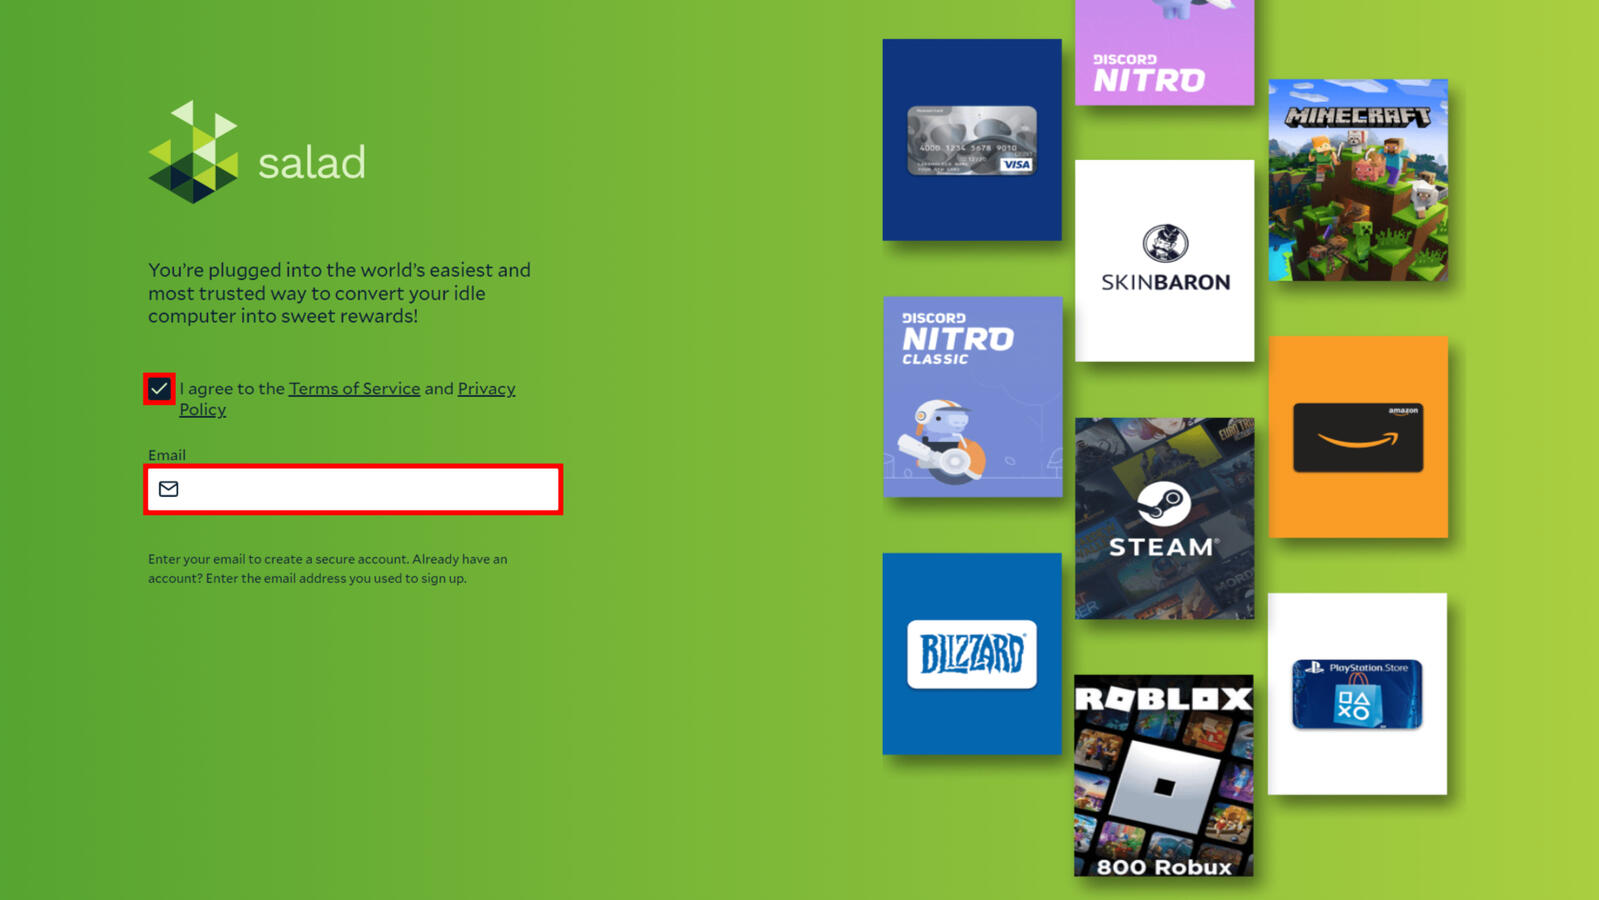The width and height of the screenshot is (1599, 900).
Task: Click the envelope icon in Email field
Action: pos(169,489)
